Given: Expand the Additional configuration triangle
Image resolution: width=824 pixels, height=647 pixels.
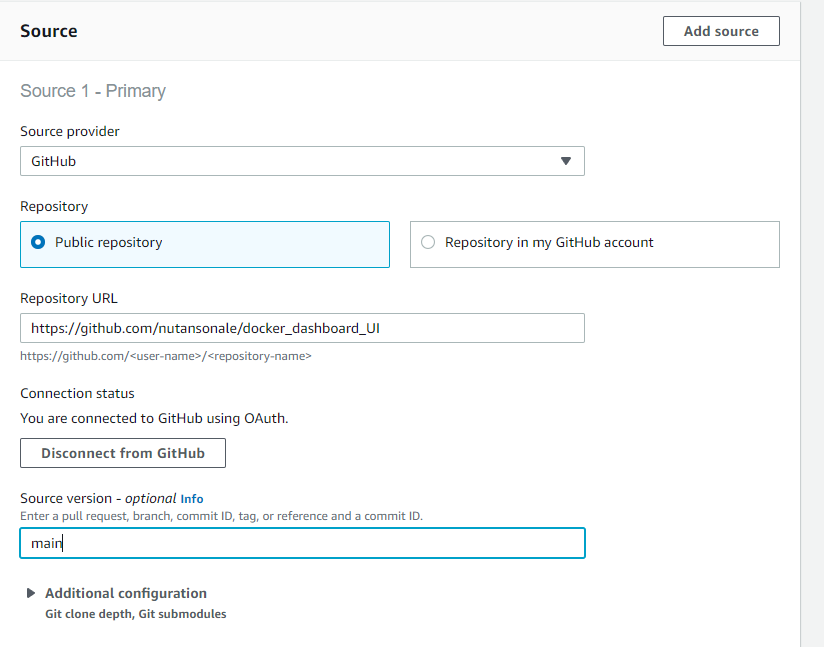Looking at the screenshot, I should (x=30, y=593).
